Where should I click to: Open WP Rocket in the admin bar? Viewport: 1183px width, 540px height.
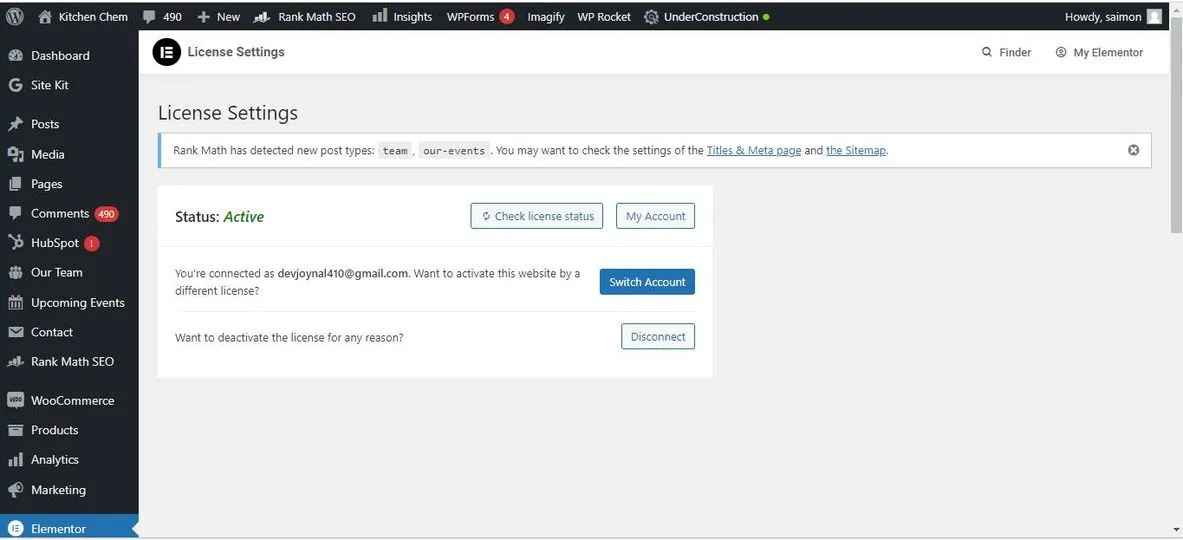pyautogui.click(x=604, y=17)
